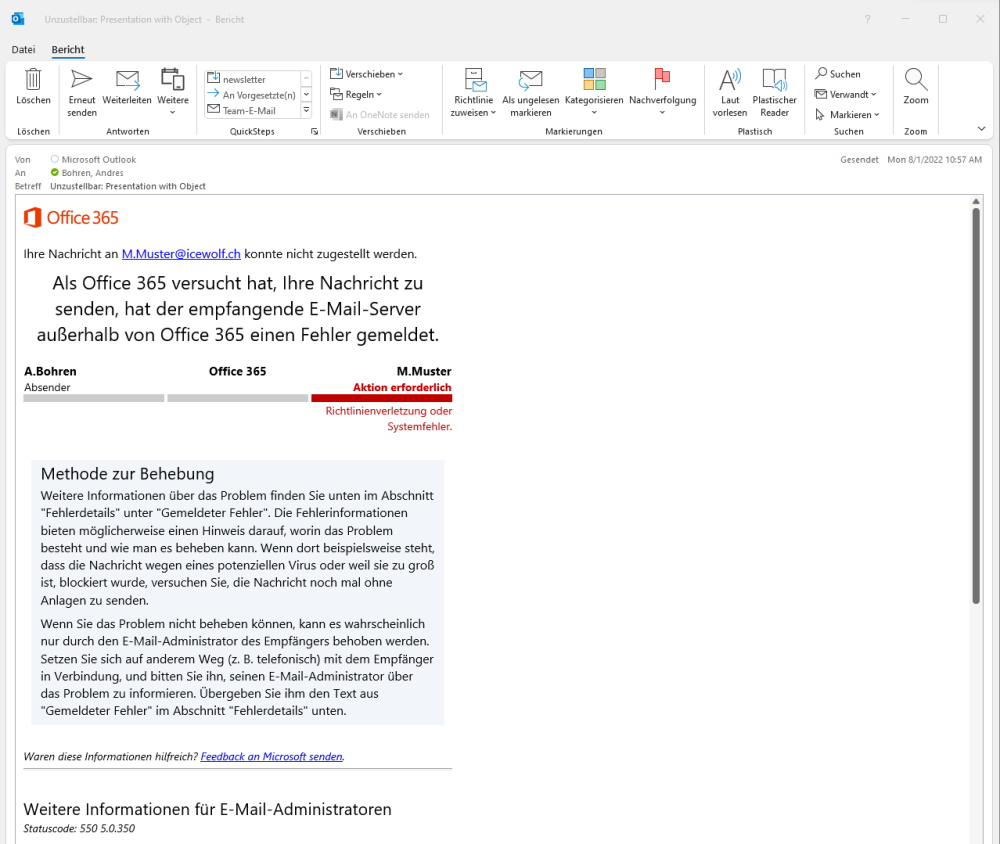Open the M.Muster@icewolf.ch email link

click(181, 254)
